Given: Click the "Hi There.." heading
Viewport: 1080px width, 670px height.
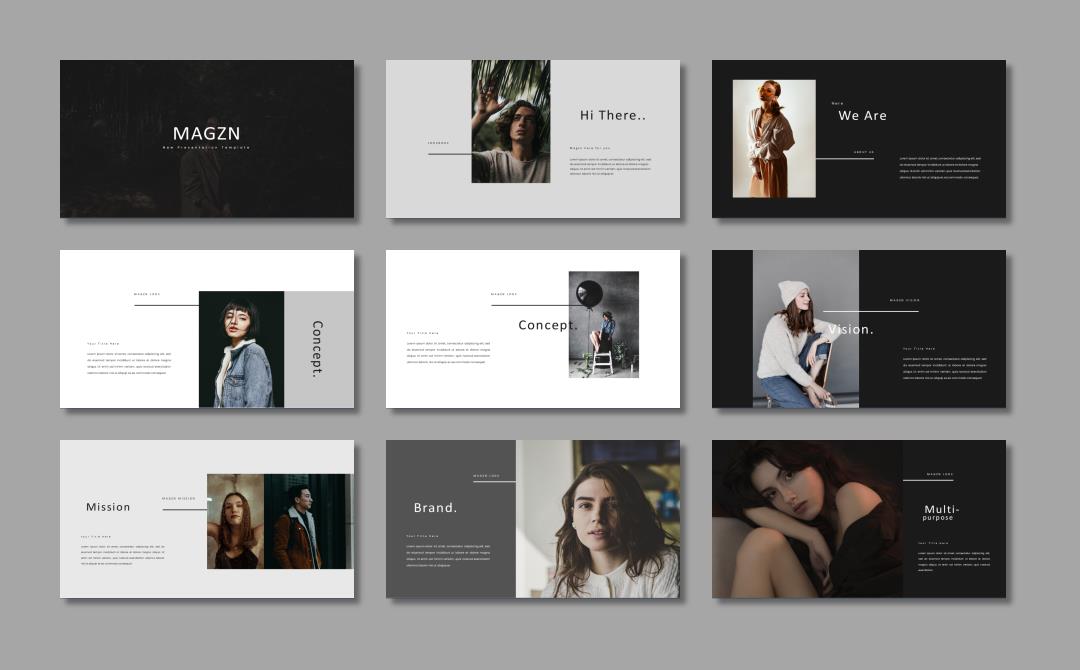Looking at the screenshot, I should pos(613,116).
